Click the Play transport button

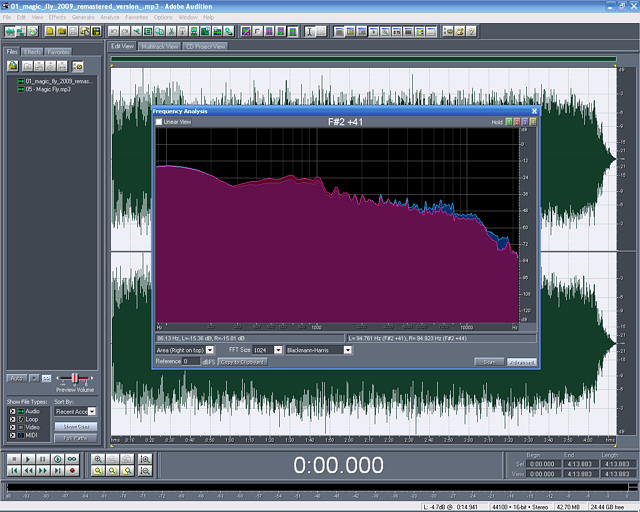coord(28,459)
